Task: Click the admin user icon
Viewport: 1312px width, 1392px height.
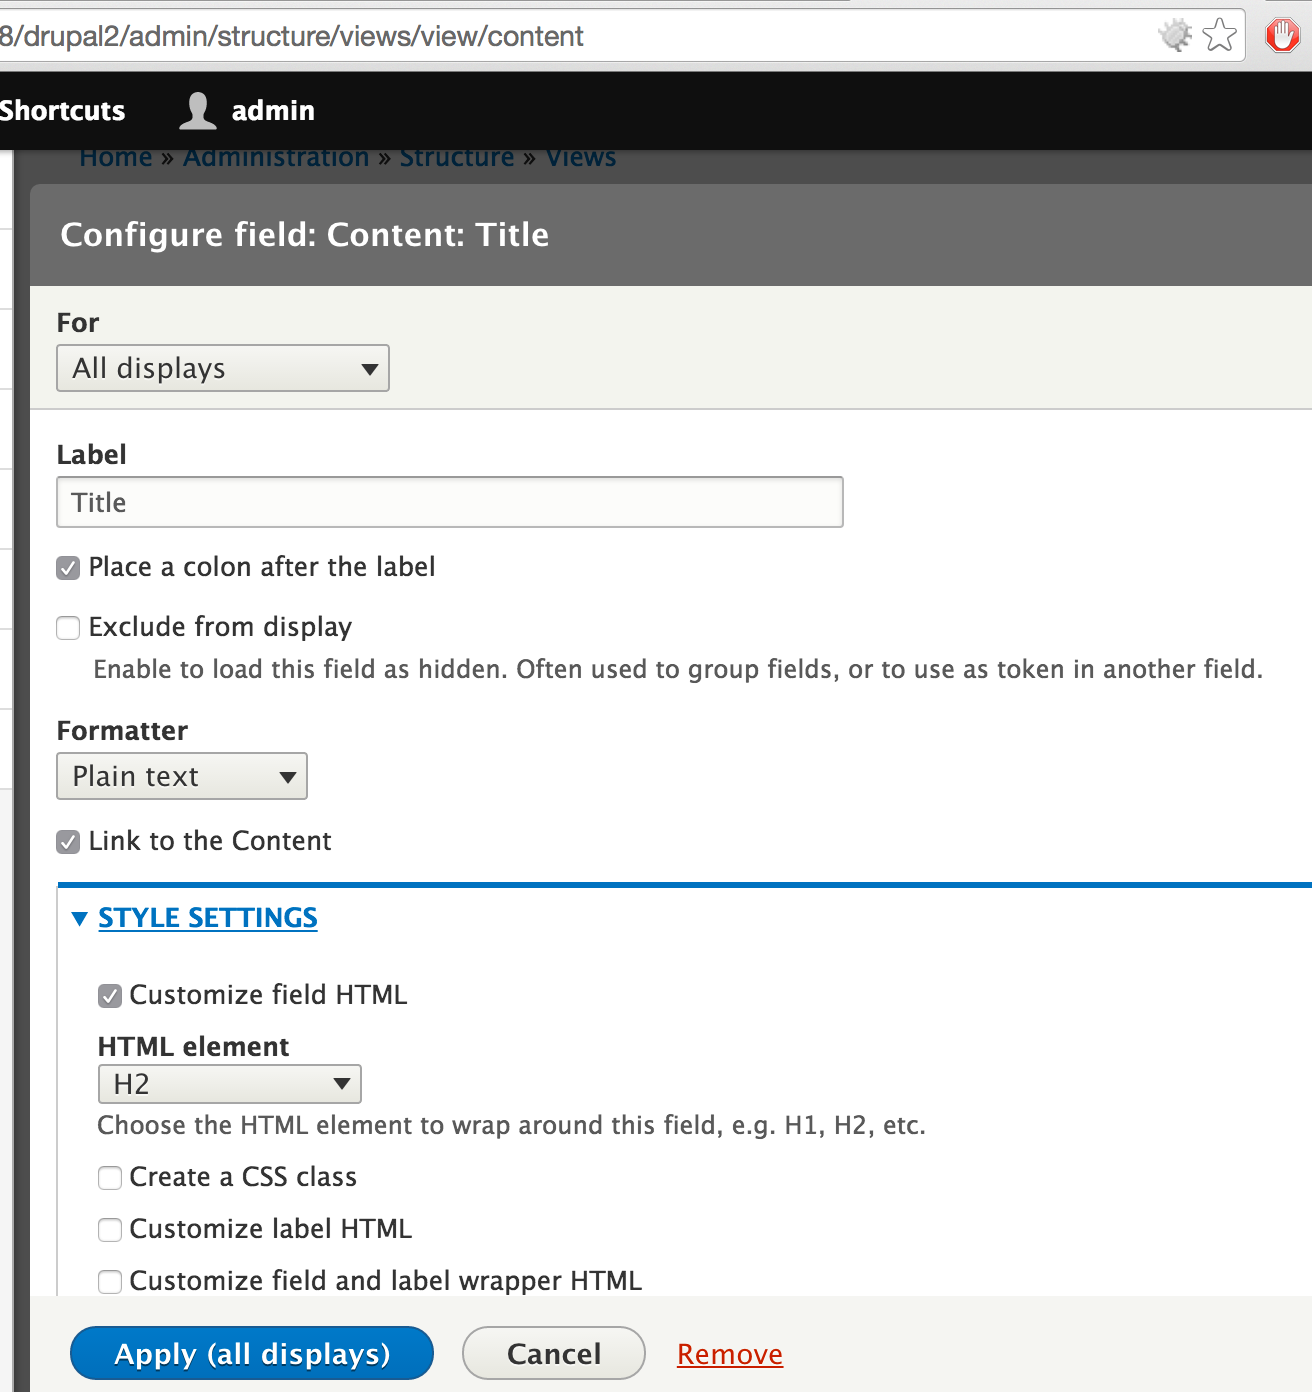Action: (x=197, y=110)
